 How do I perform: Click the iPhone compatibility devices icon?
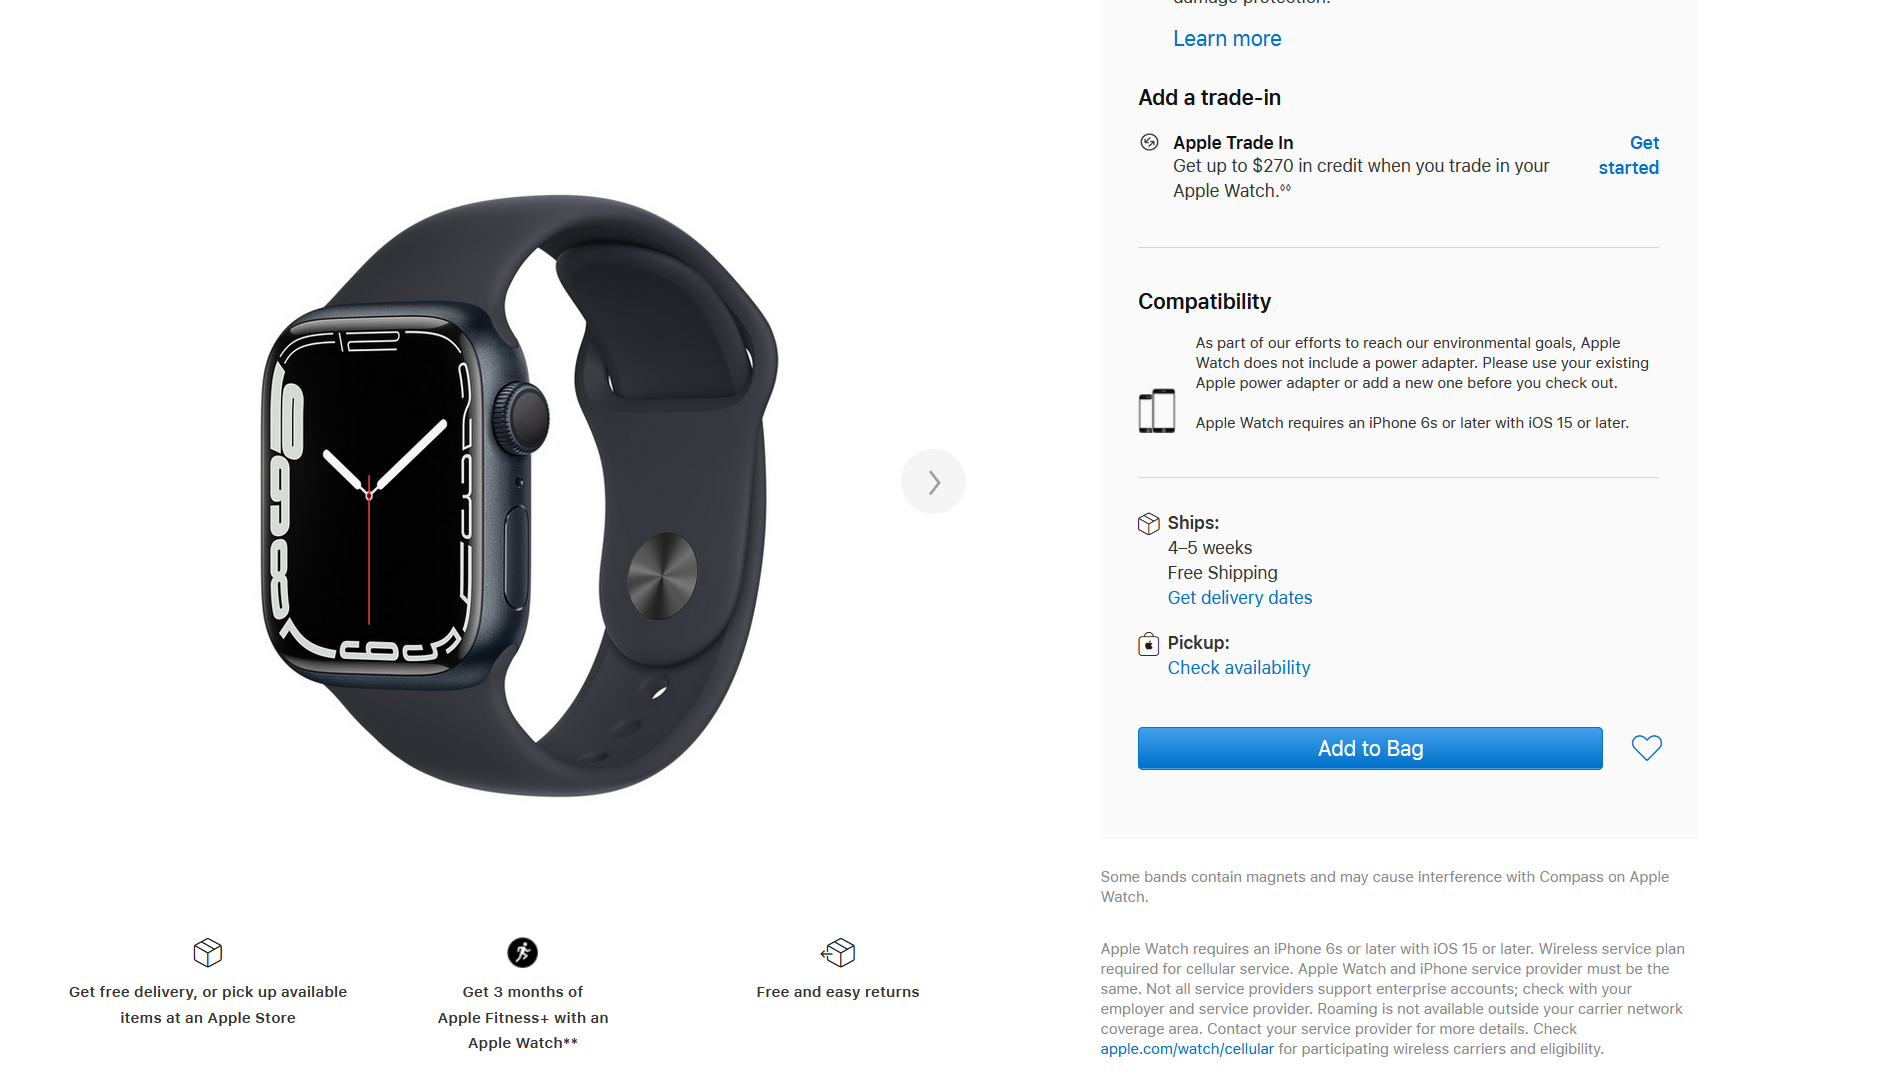point(1157,411)
